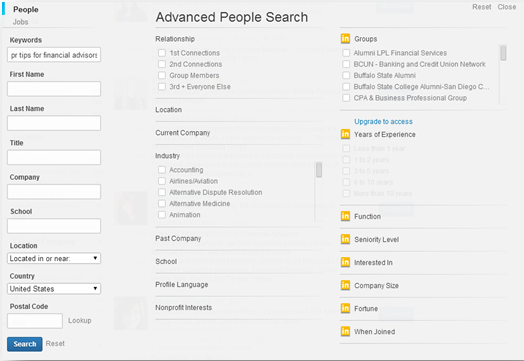
Task: Click the premium icon beside Seniority Level
Action: [345, 239]
